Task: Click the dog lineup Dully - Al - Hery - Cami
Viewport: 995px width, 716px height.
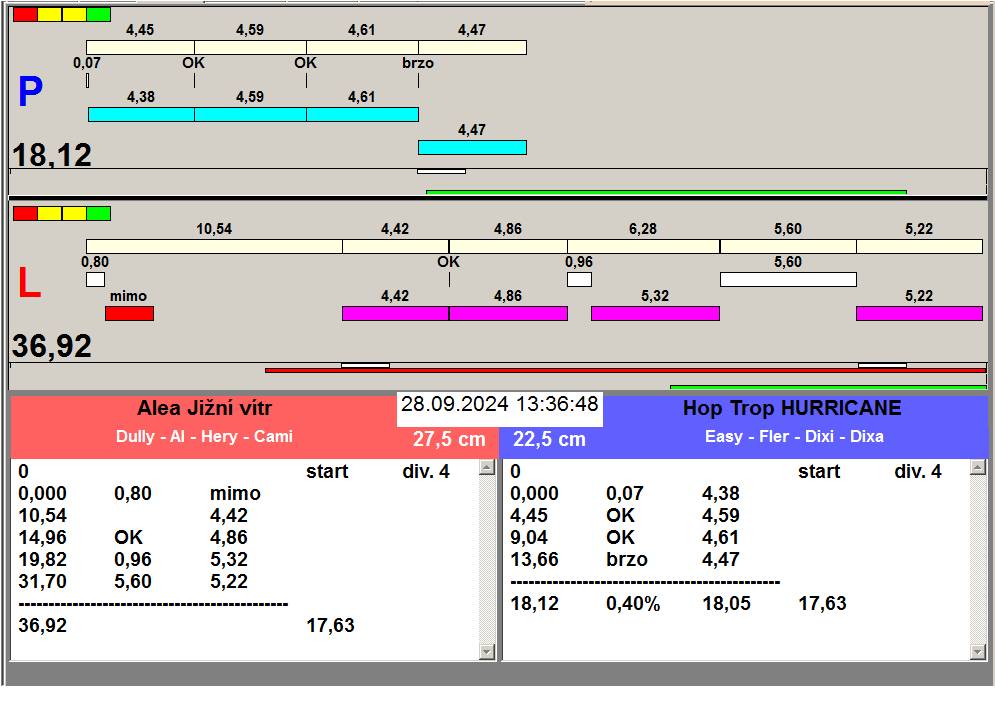Action: tap(204, 437)
